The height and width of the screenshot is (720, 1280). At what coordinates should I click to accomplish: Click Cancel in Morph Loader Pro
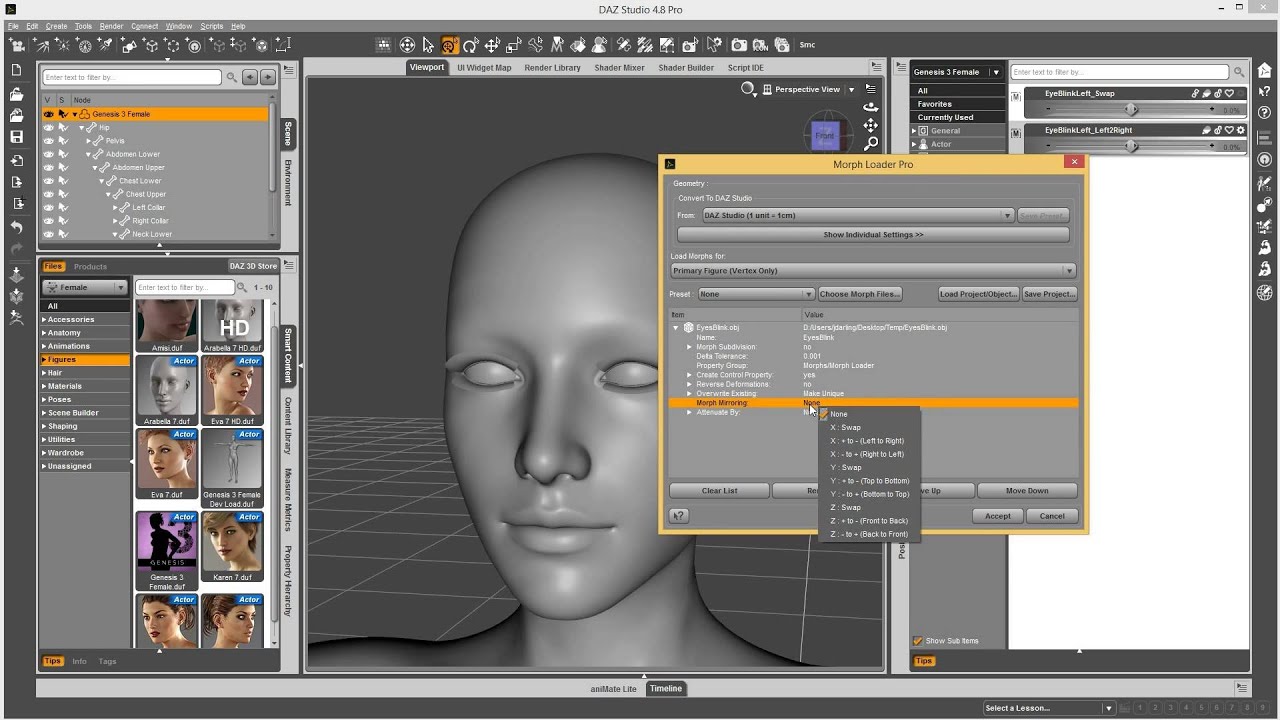(1052, 516)
